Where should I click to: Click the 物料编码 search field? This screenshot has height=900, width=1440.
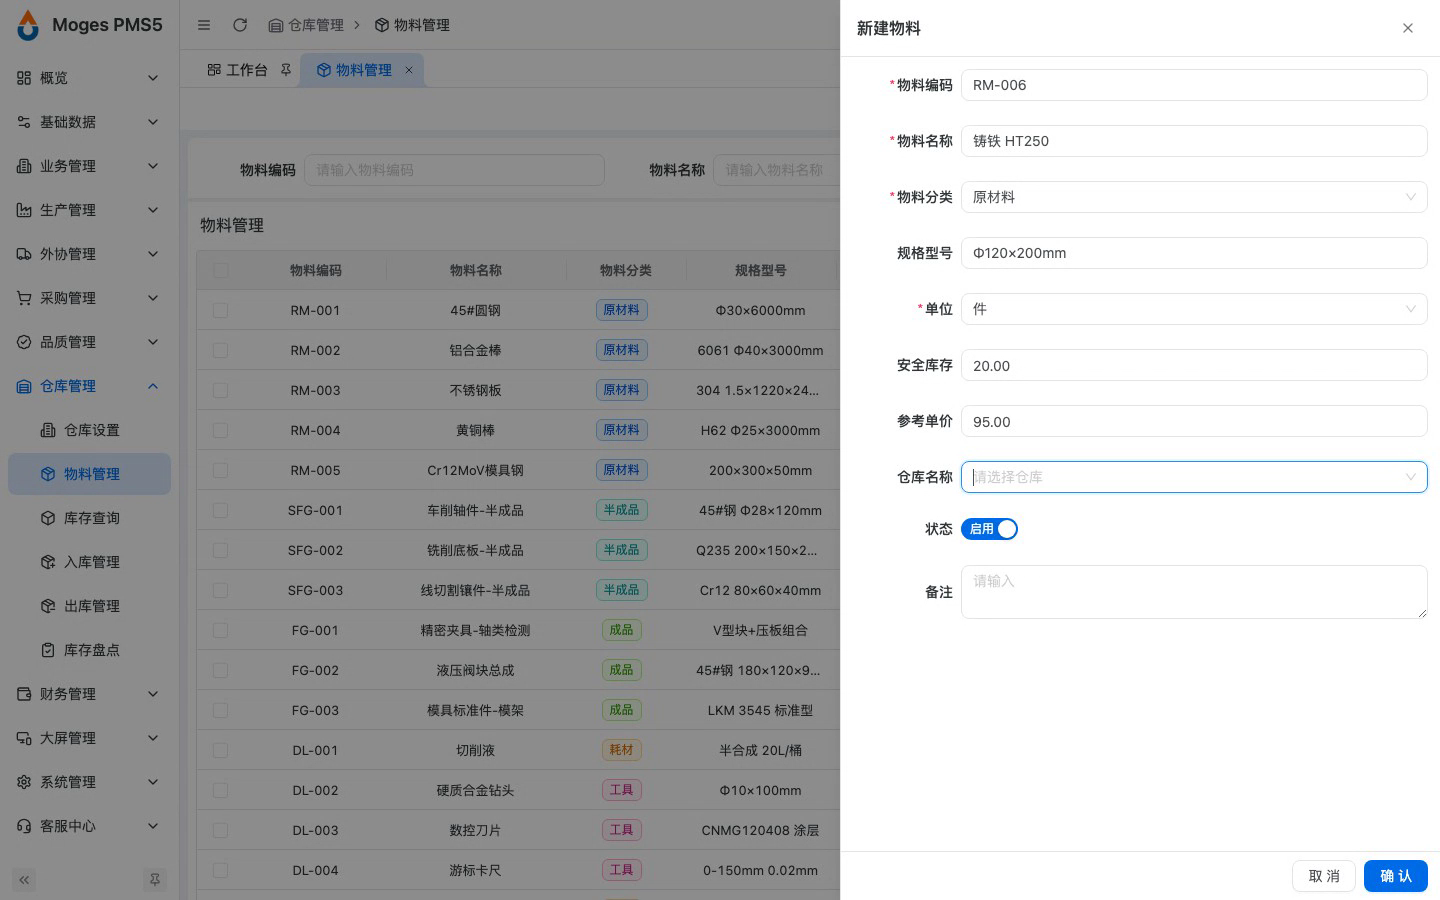(x=454, y=170)
